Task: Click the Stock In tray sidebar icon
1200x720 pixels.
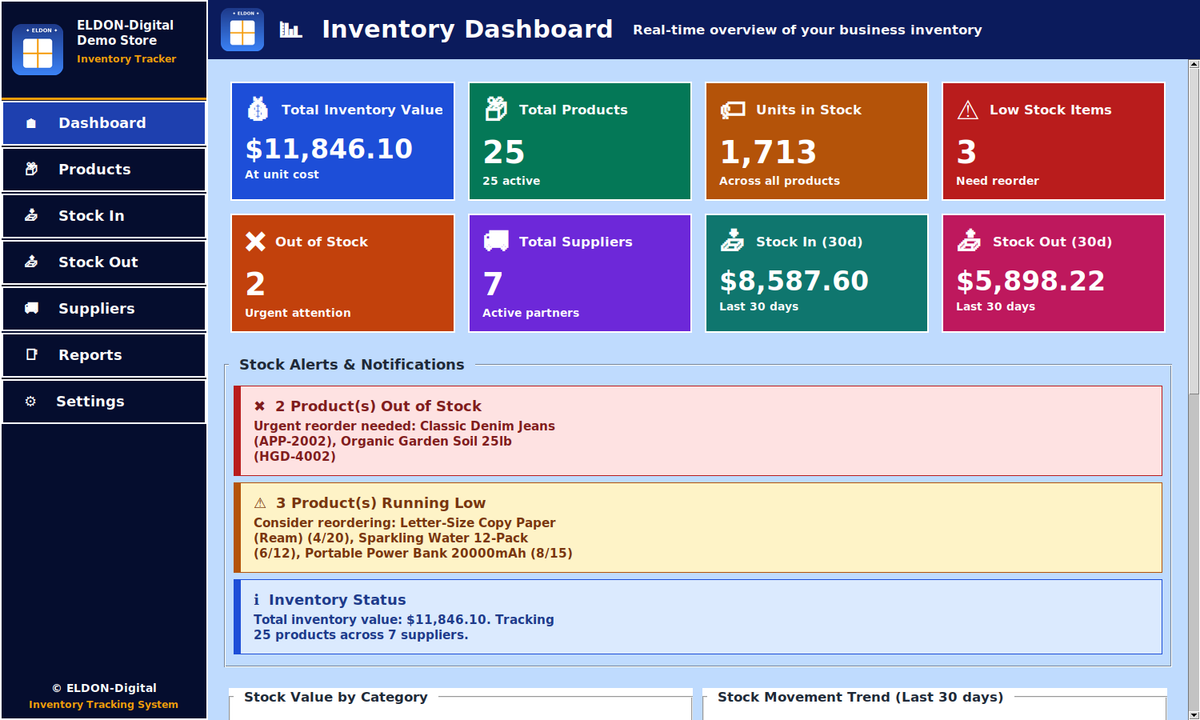Action: coord(31,216)
